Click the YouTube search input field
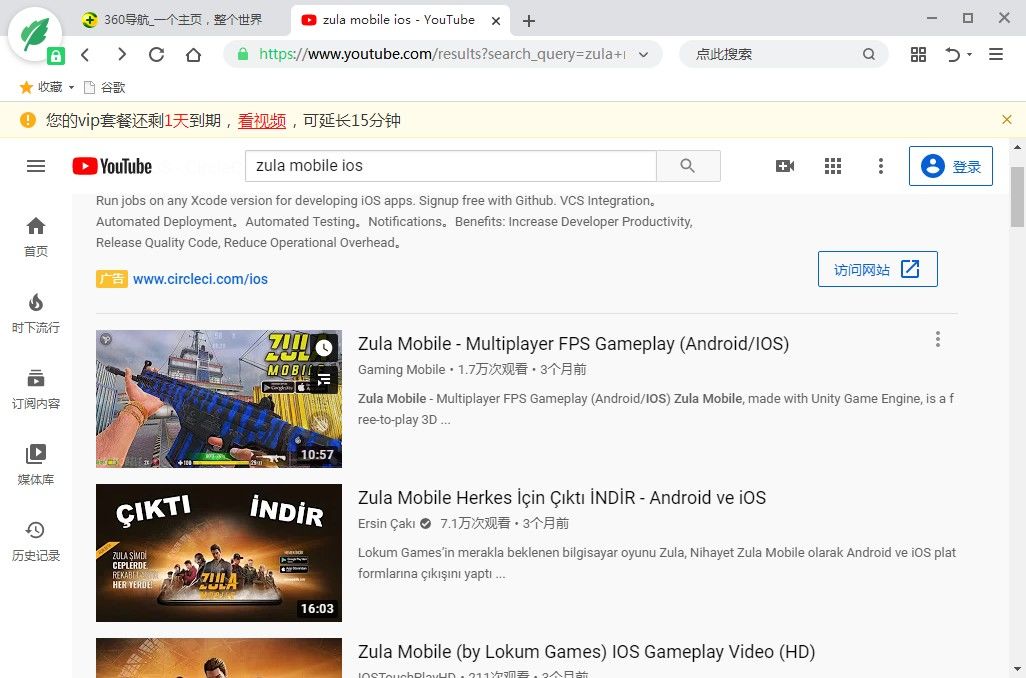 451,166
